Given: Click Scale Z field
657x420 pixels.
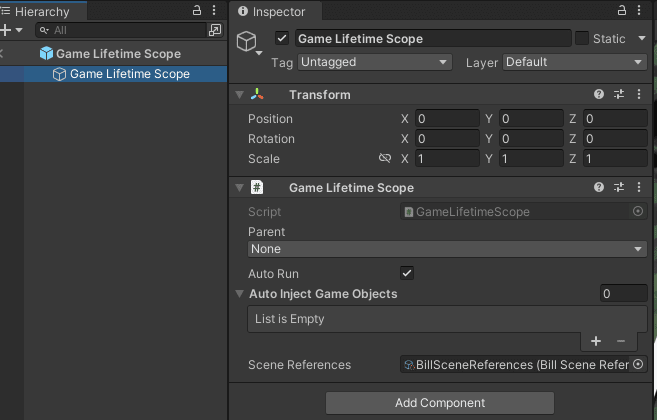Looking at the screenshot, I should pyautogui.click(x=615, y=159).
